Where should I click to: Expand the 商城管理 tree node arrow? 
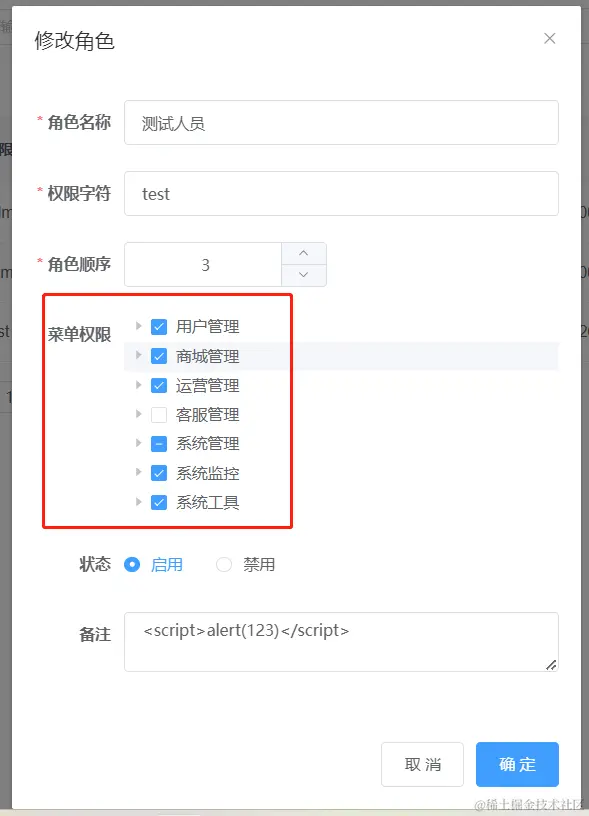click(138, 355)
